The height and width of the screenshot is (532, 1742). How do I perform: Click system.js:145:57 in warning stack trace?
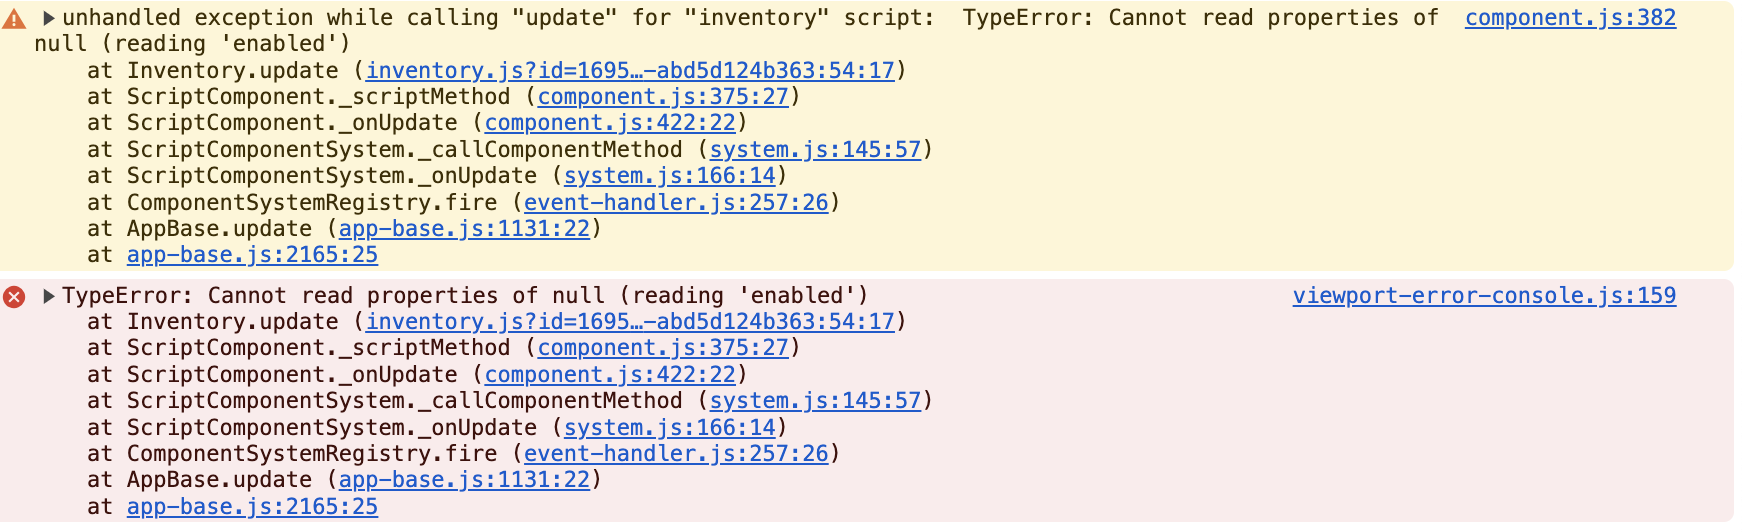815,150
